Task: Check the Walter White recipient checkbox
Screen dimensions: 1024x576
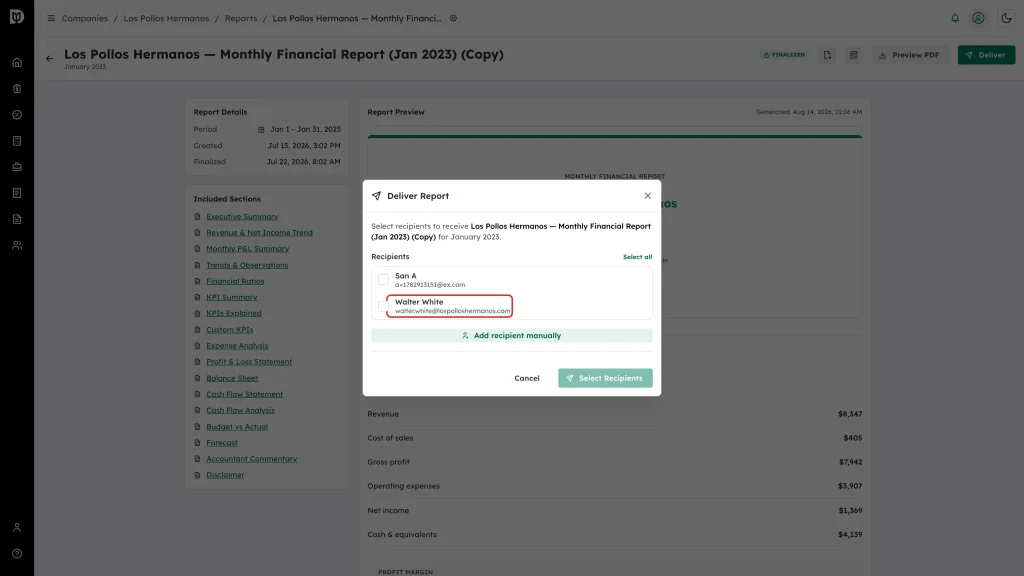Action: point(383,306)
